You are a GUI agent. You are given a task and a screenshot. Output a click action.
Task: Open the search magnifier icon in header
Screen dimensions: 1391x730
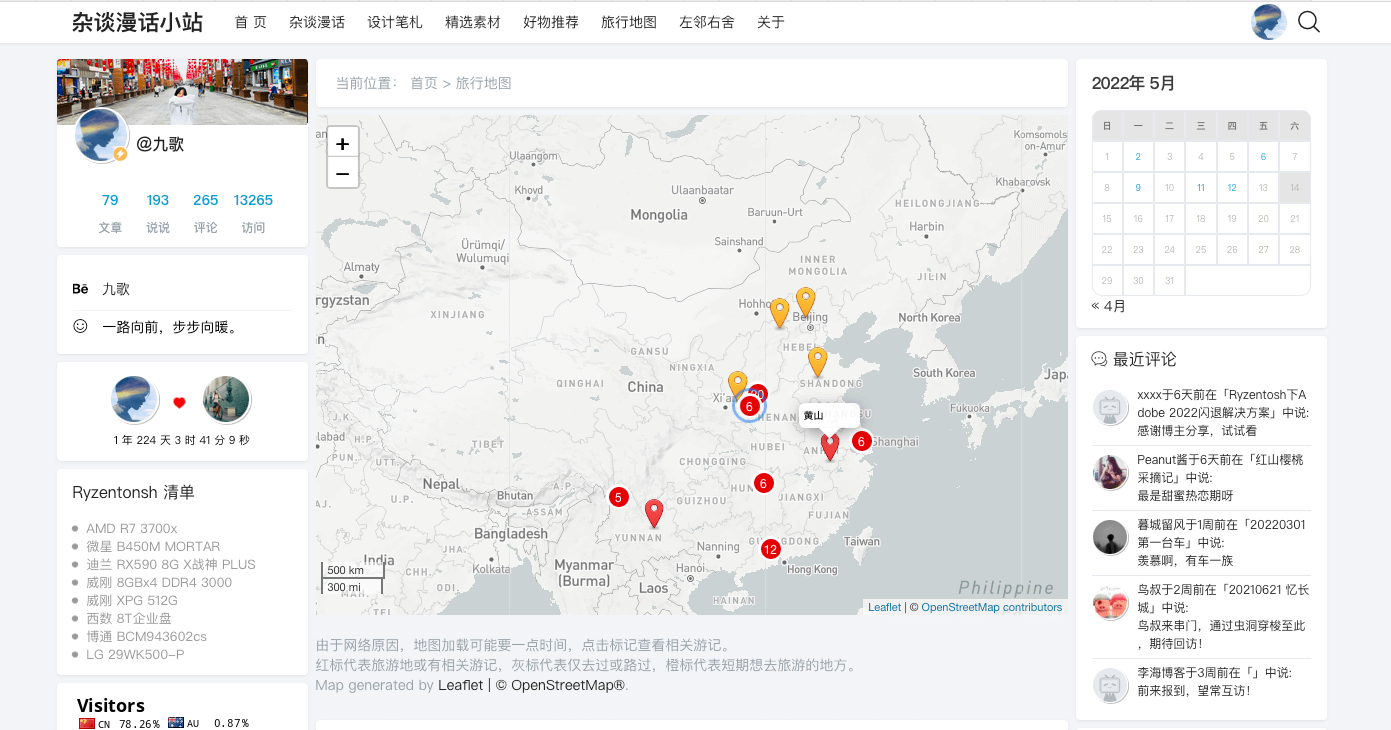[x=1309, y=22]
